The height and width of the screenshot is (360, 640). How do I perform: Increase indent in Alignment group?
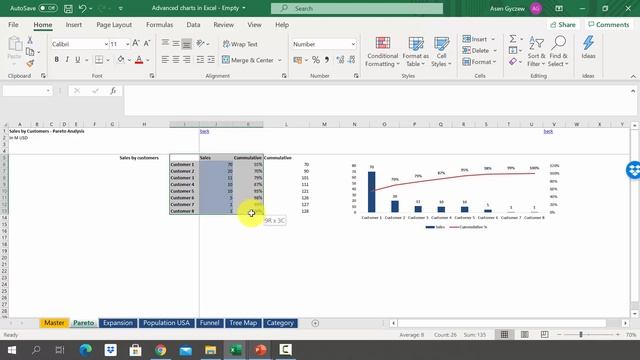pos(211,60)
